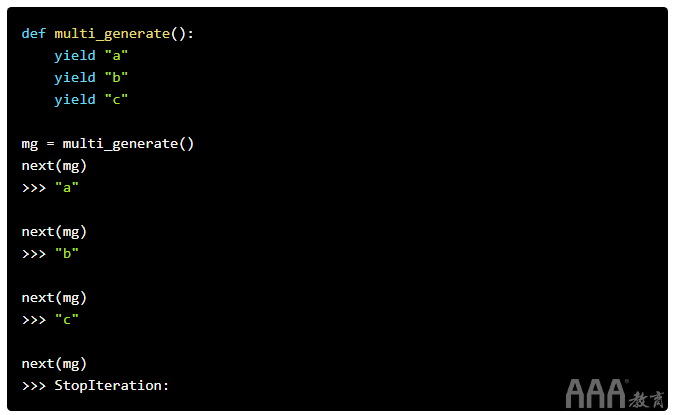Click the yield "c" statement
The height and width of the screenshot is (415, 675).
tap(91, 100)
